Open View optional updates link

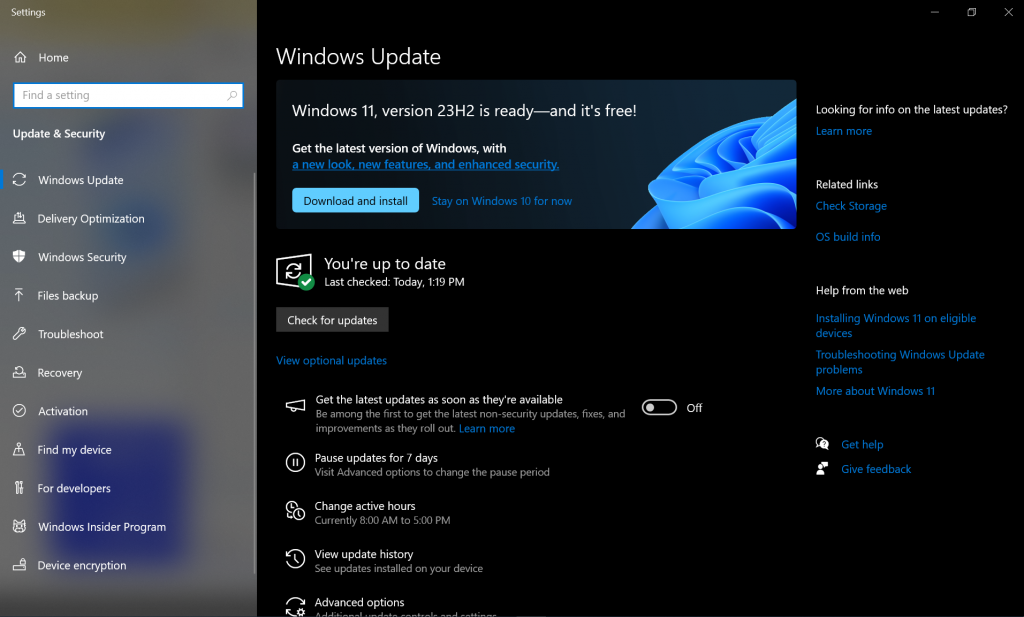(x=331, y=360)
